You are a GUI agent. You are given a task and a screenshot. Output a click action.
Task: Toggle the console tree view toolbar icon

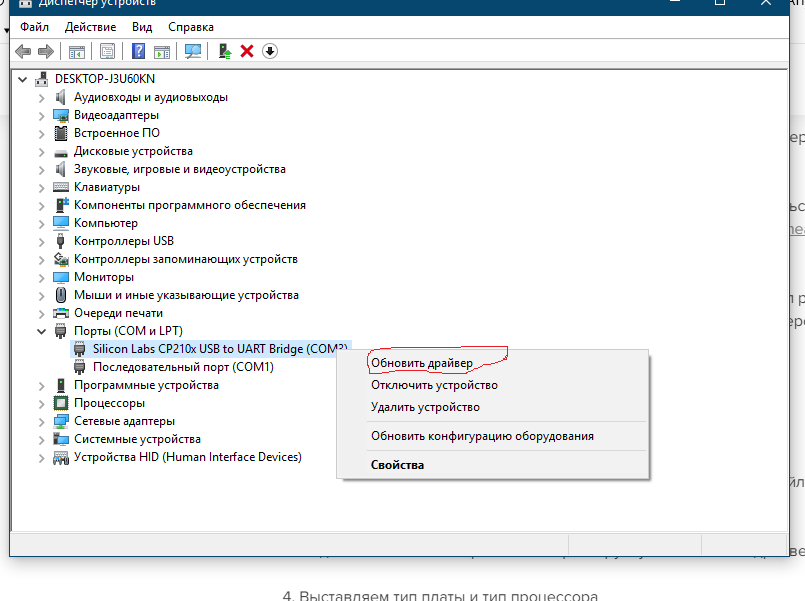76,51
